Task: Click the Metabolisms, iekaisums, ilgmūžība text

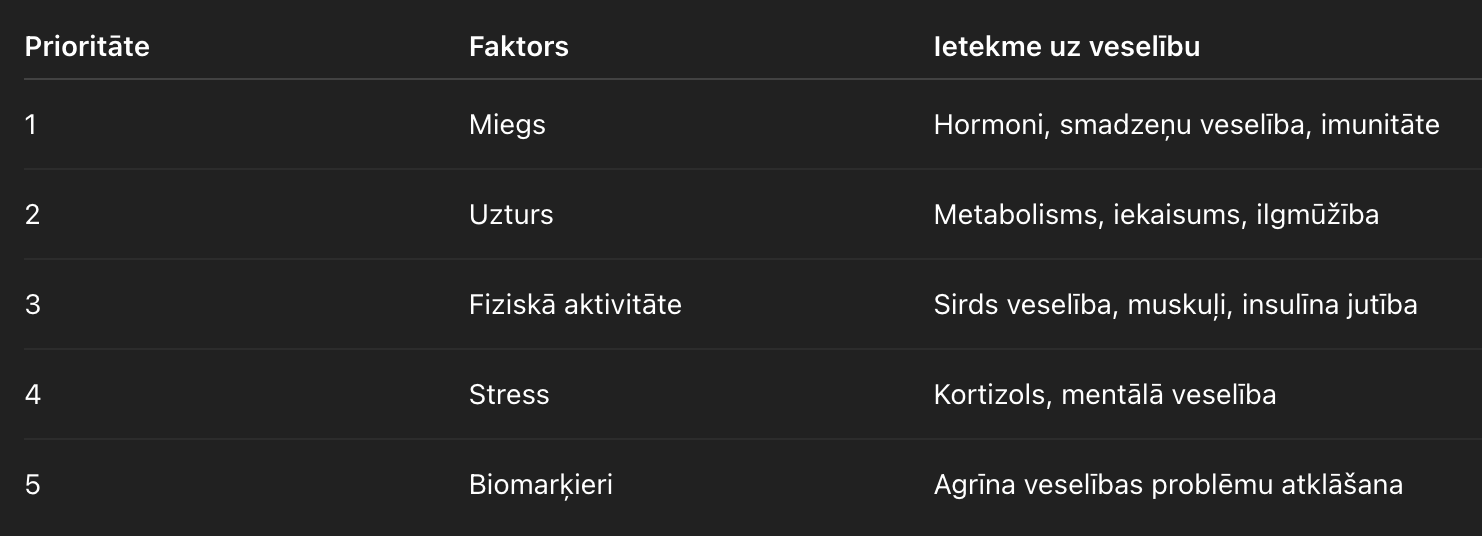Action: (x=1156, y=215)
